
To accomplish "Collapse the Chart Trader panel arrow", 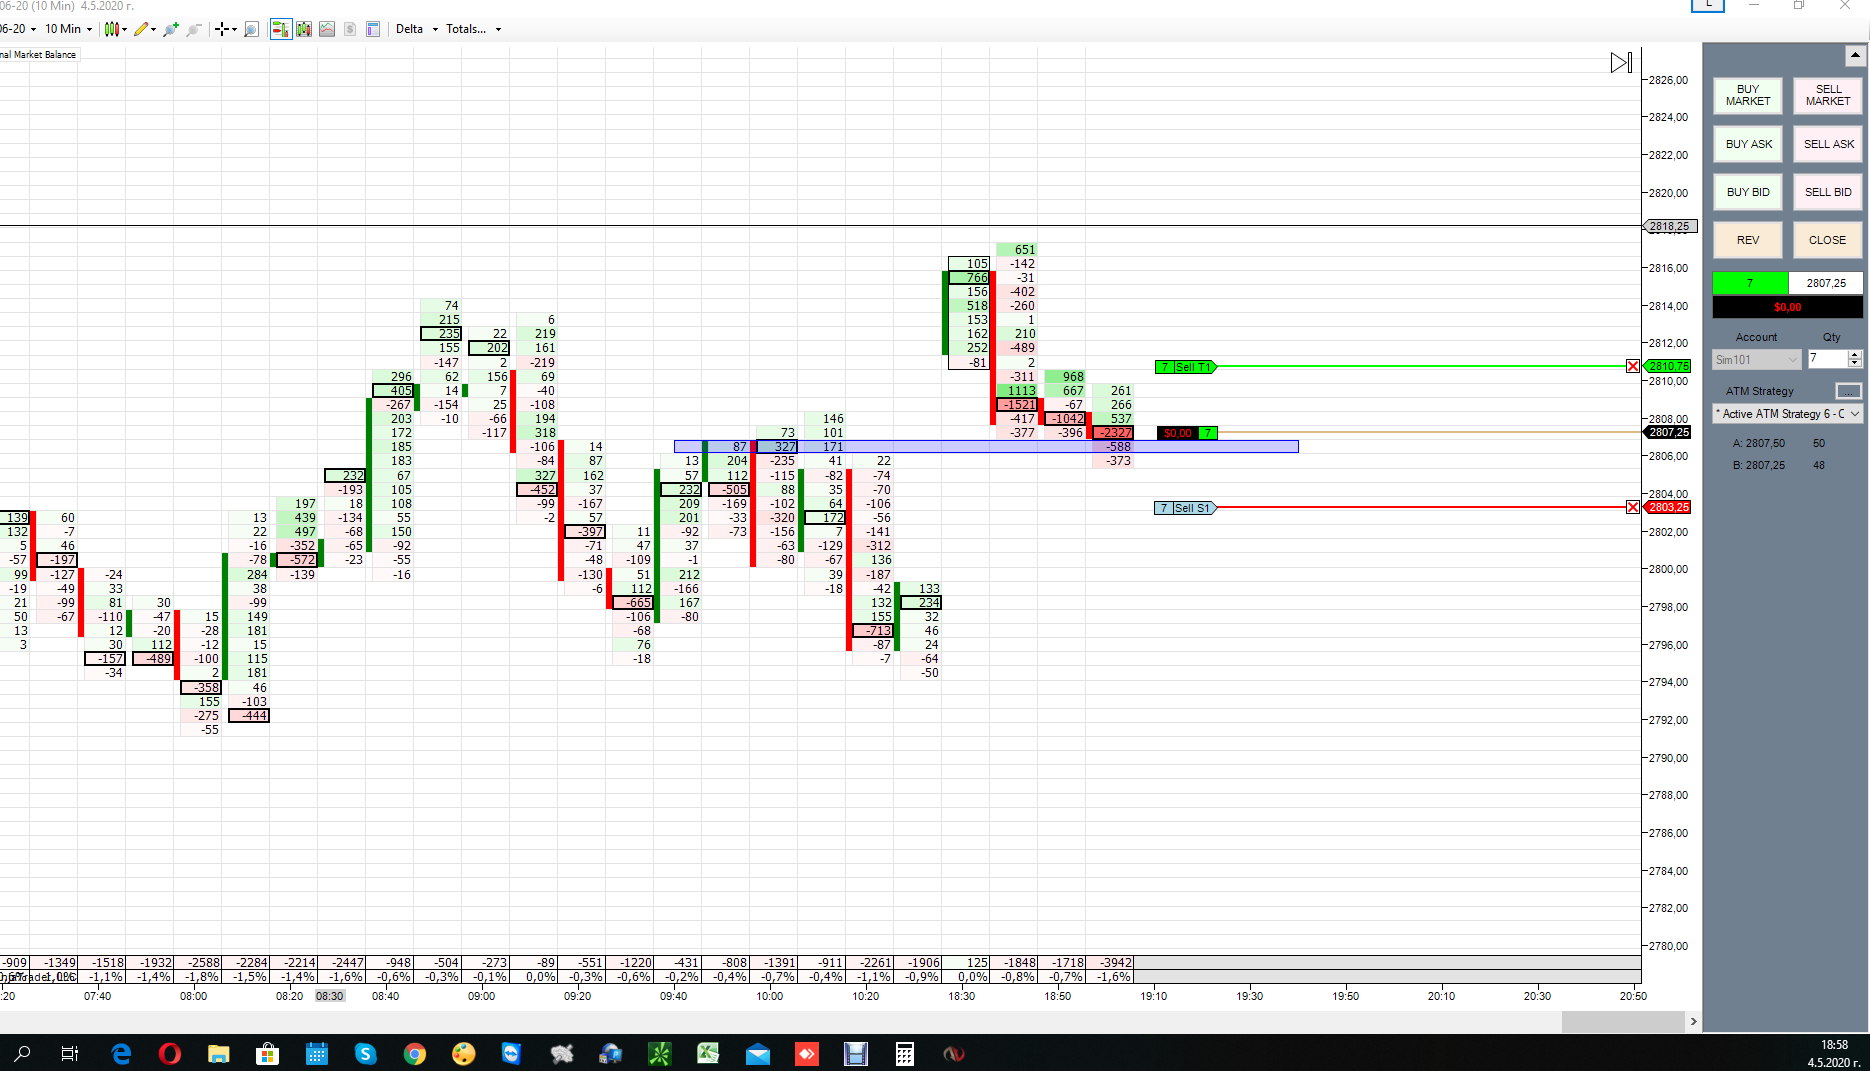I will (1855, 55).
